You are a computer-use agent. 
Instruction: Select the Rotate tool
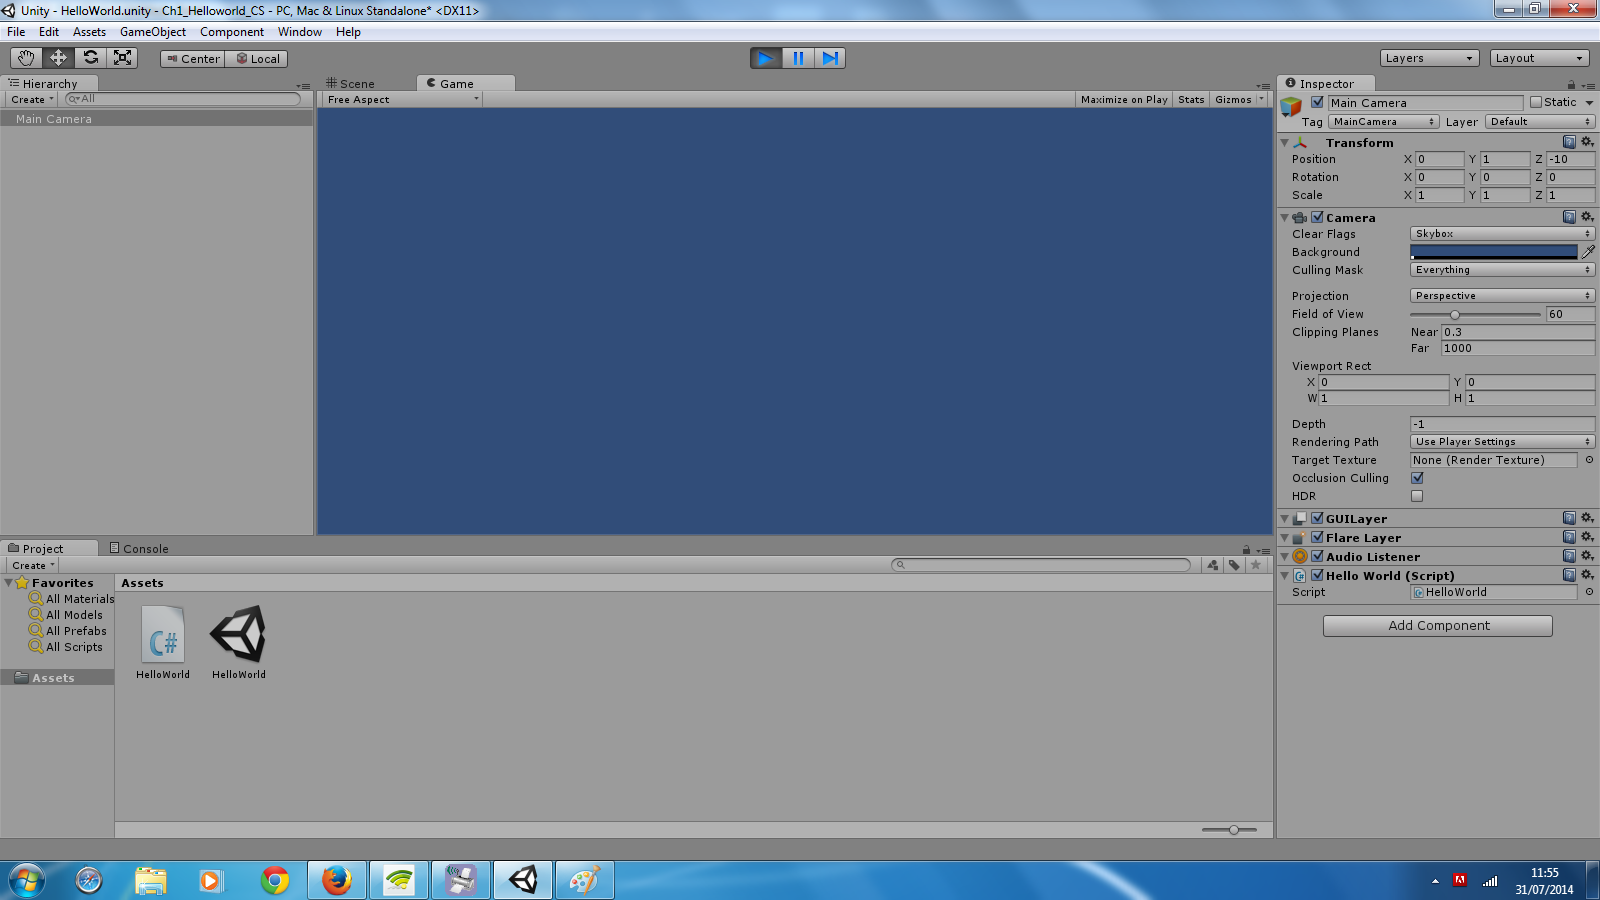pos(90,58)
